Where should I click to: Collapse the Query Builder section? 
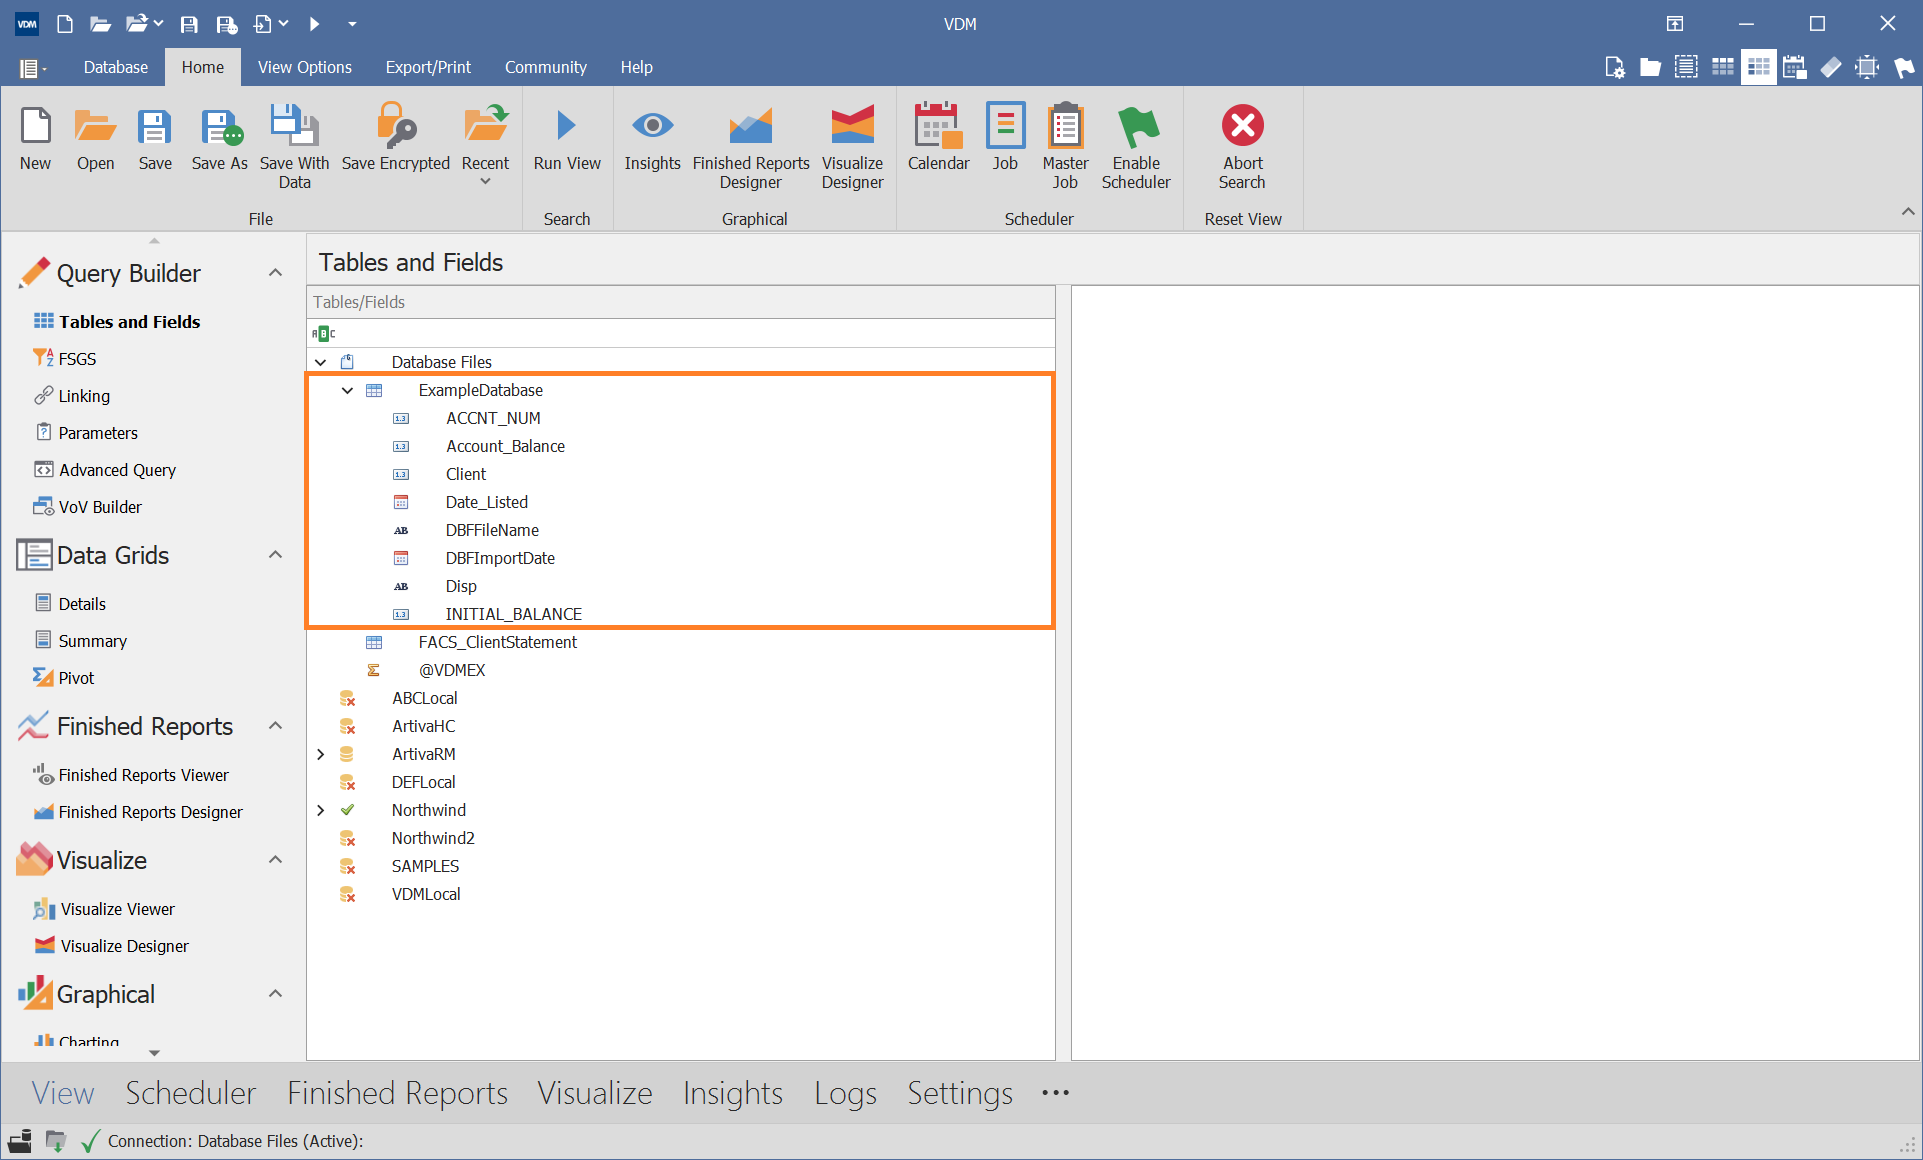click(x=275, y=273)
